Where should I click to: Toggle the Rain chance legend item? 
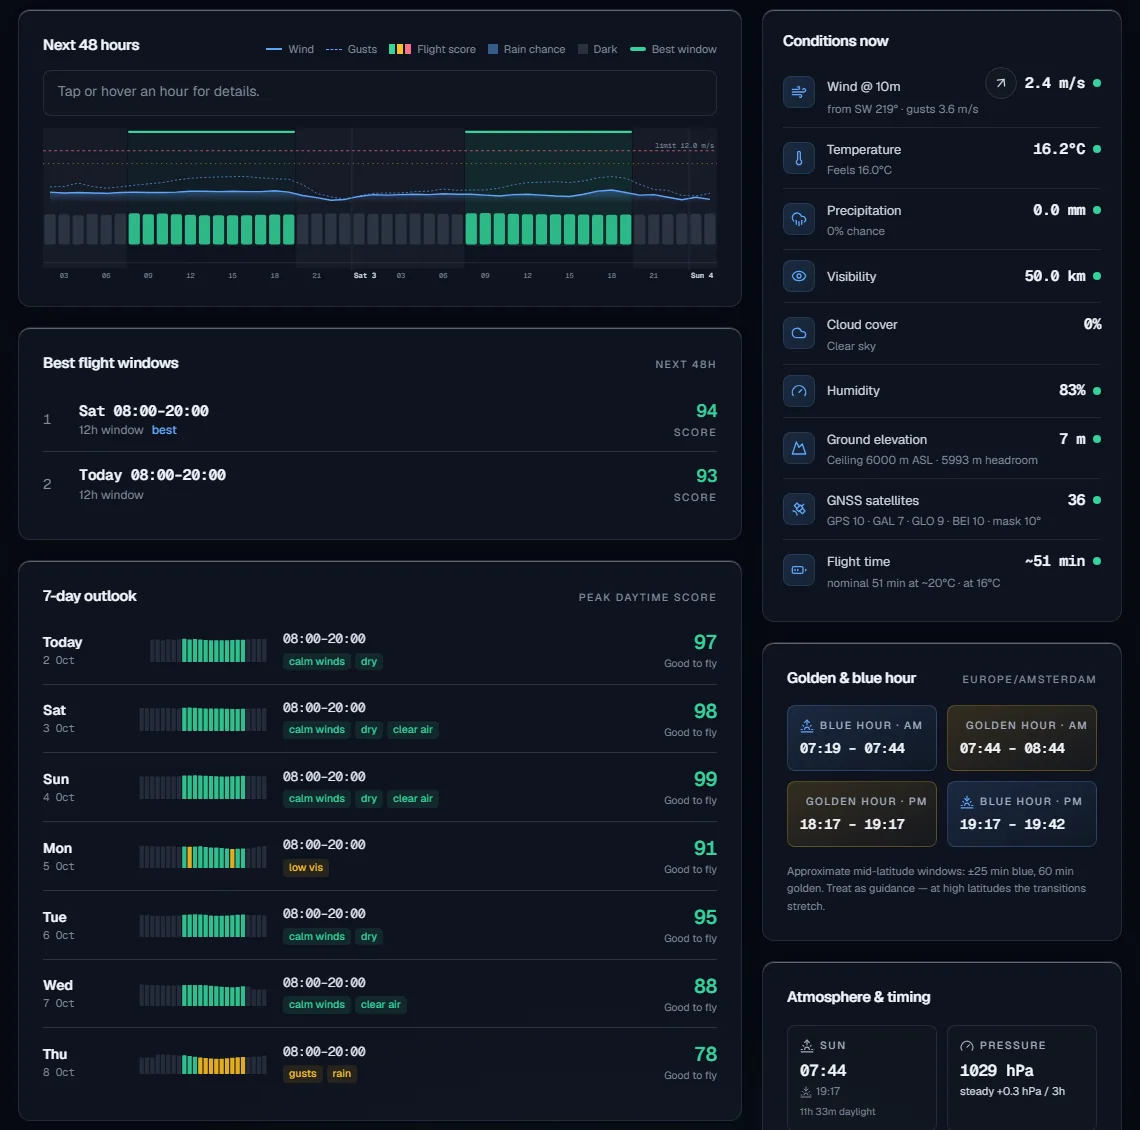pyautogui.click(x=526, y=49)
